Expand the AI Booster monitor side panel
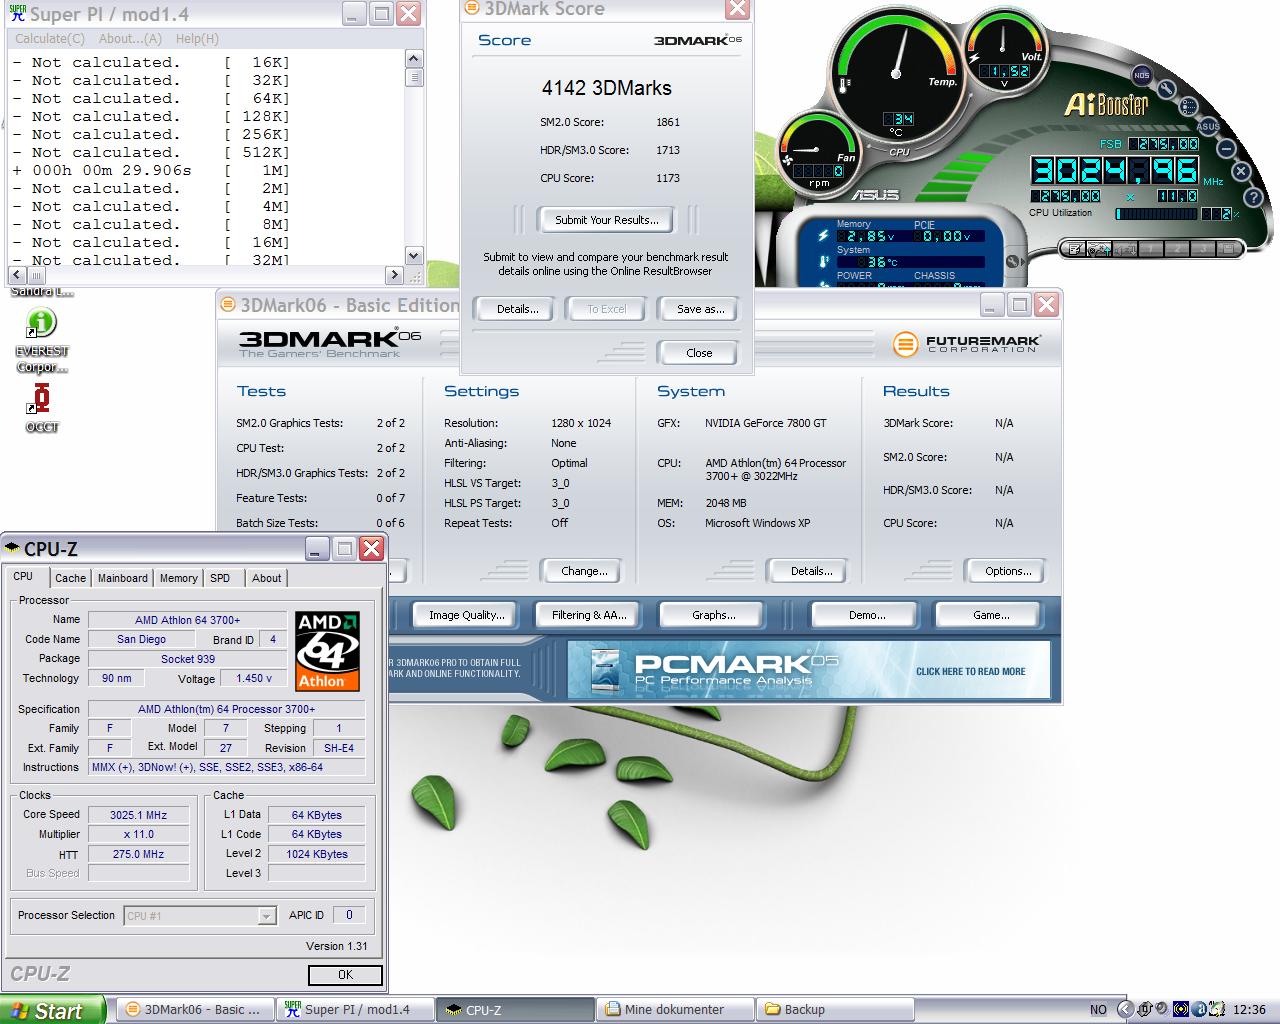Viewport: 1280px width, 1024px height. click(1012, 262)
